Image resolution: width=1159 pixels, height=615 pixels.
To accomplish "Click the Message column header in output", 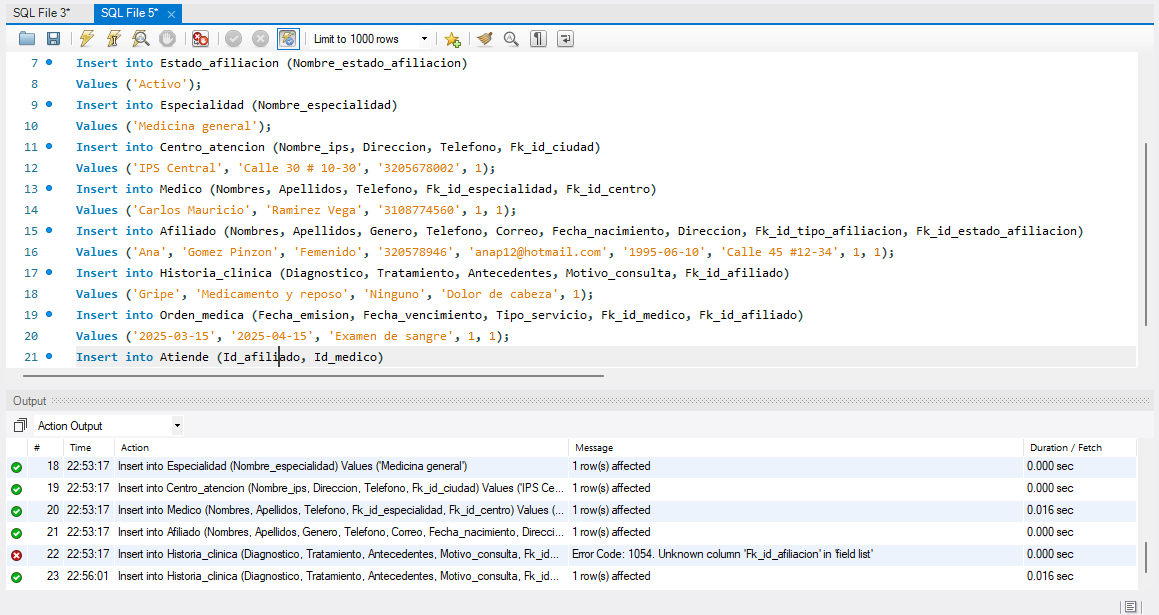I will tap(593, 448).
